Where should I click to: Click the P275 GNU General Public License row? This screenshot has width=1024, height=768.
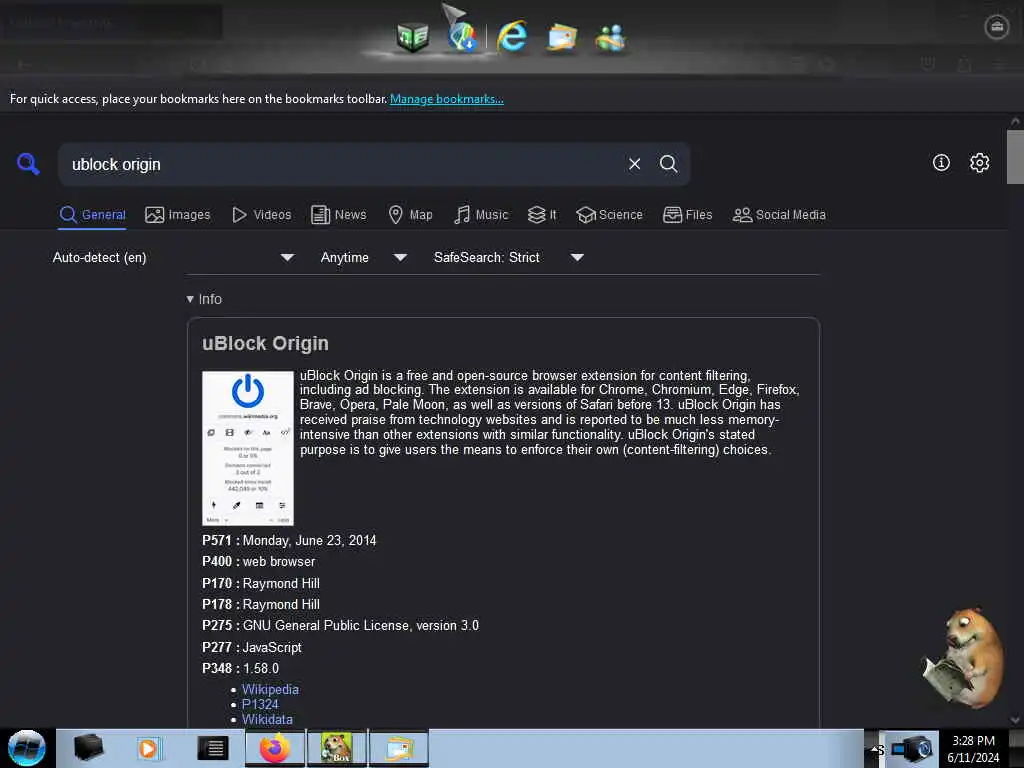tap(340, 626)
